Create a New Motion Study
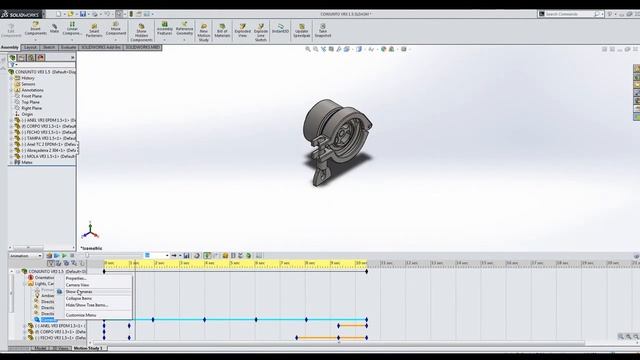 [204, 33]
